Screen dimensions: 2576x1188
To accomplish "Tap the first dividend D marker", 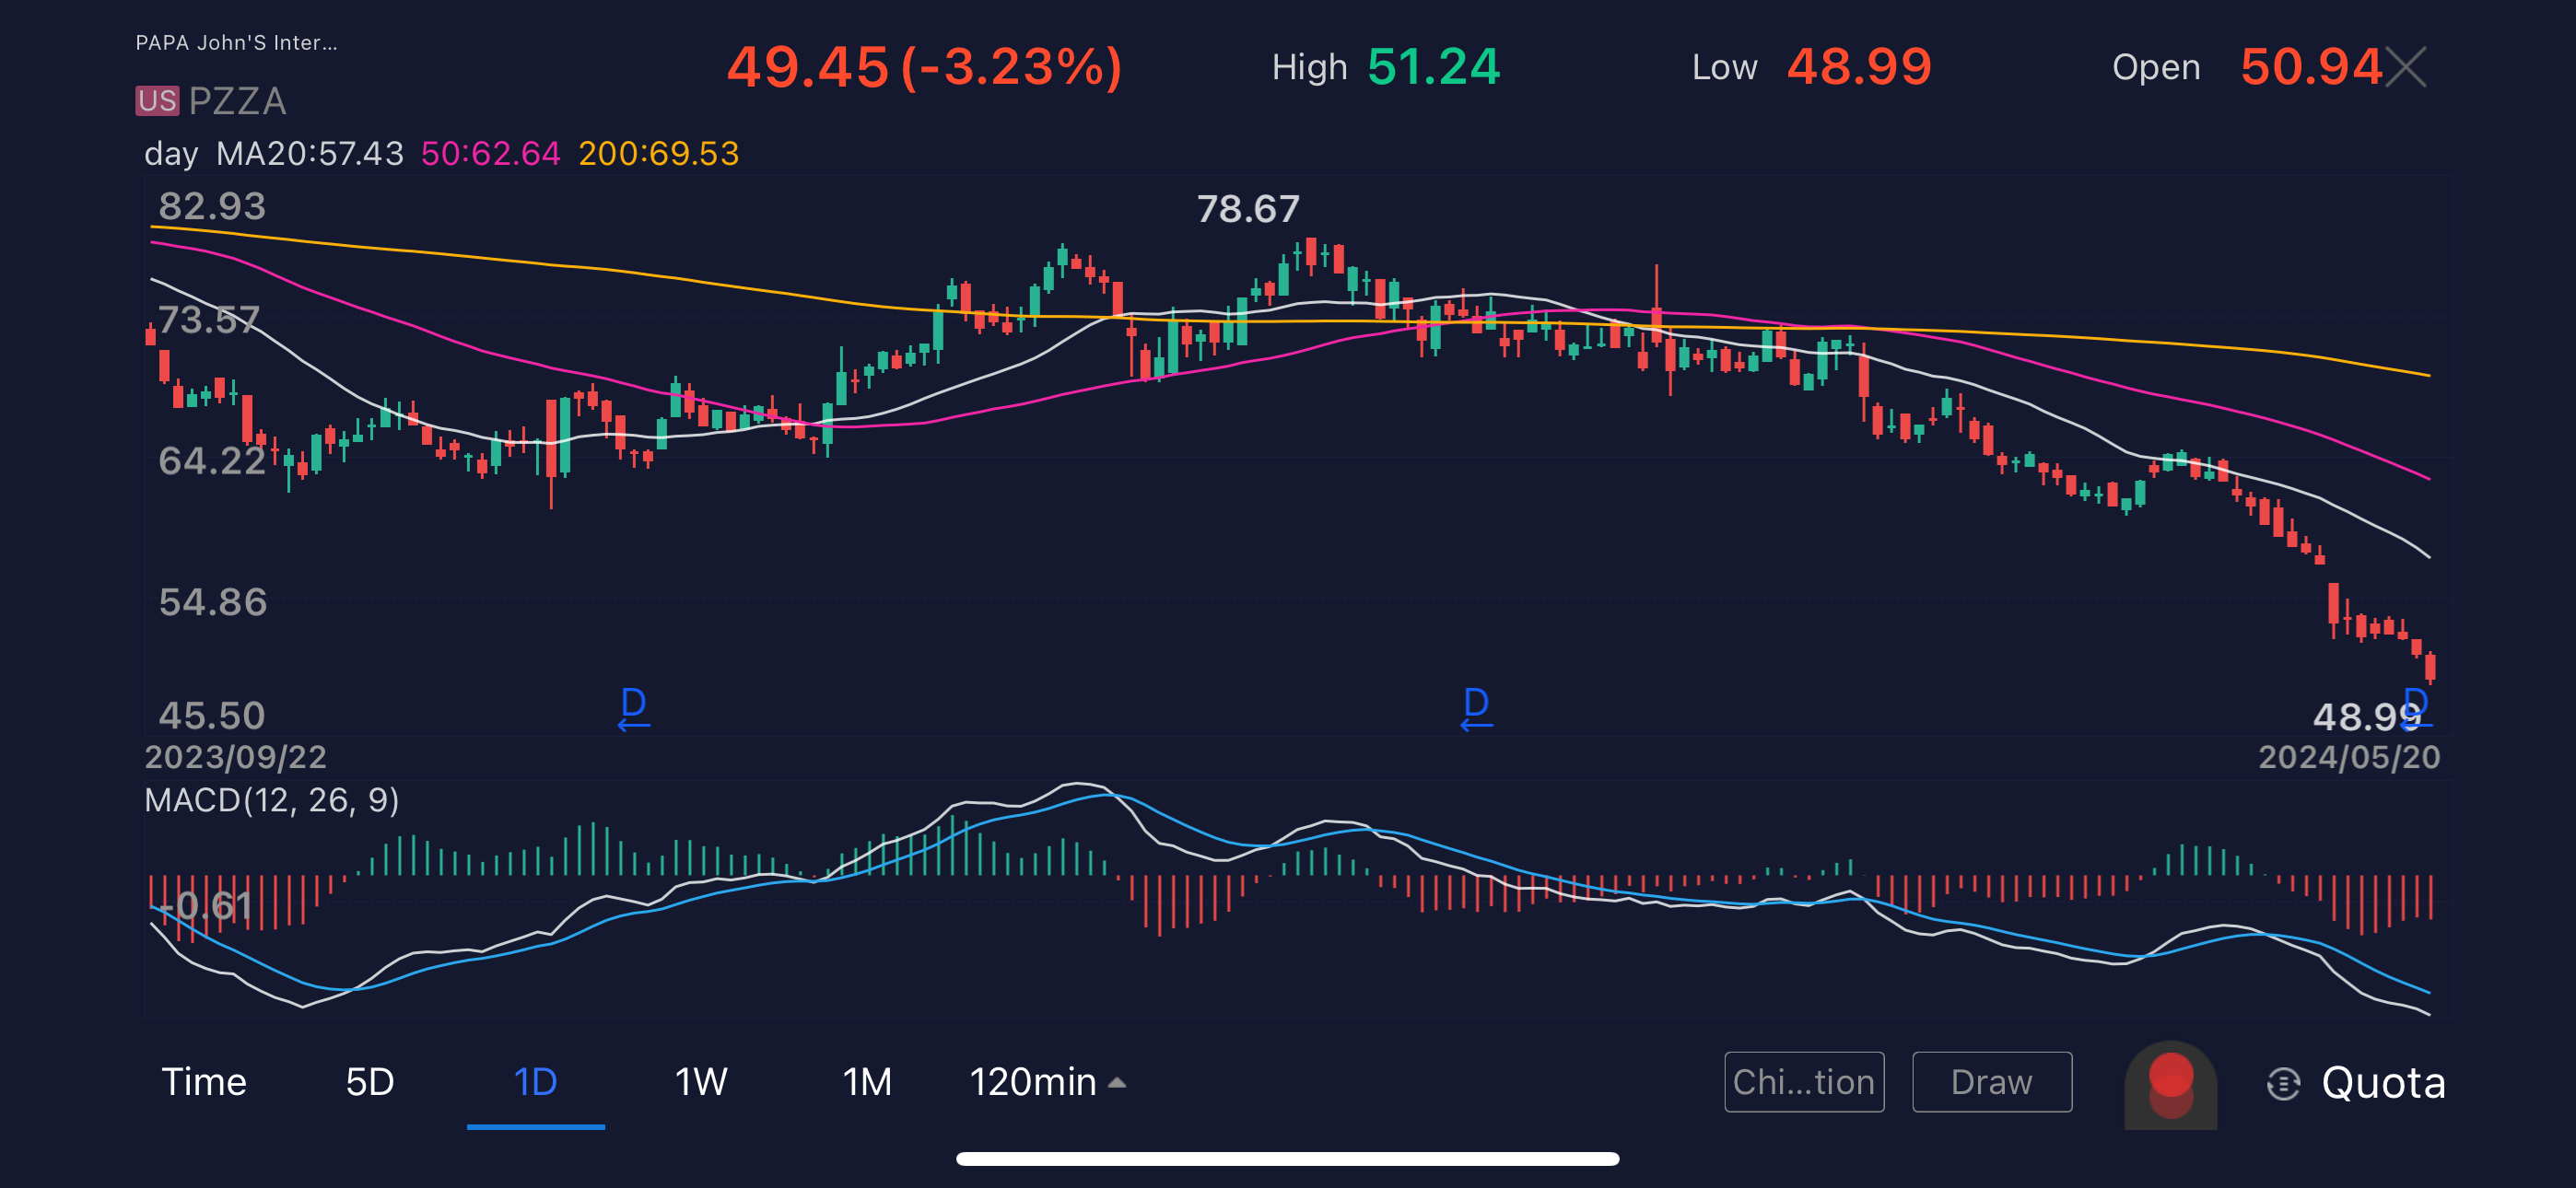I will tap(633, 707).
